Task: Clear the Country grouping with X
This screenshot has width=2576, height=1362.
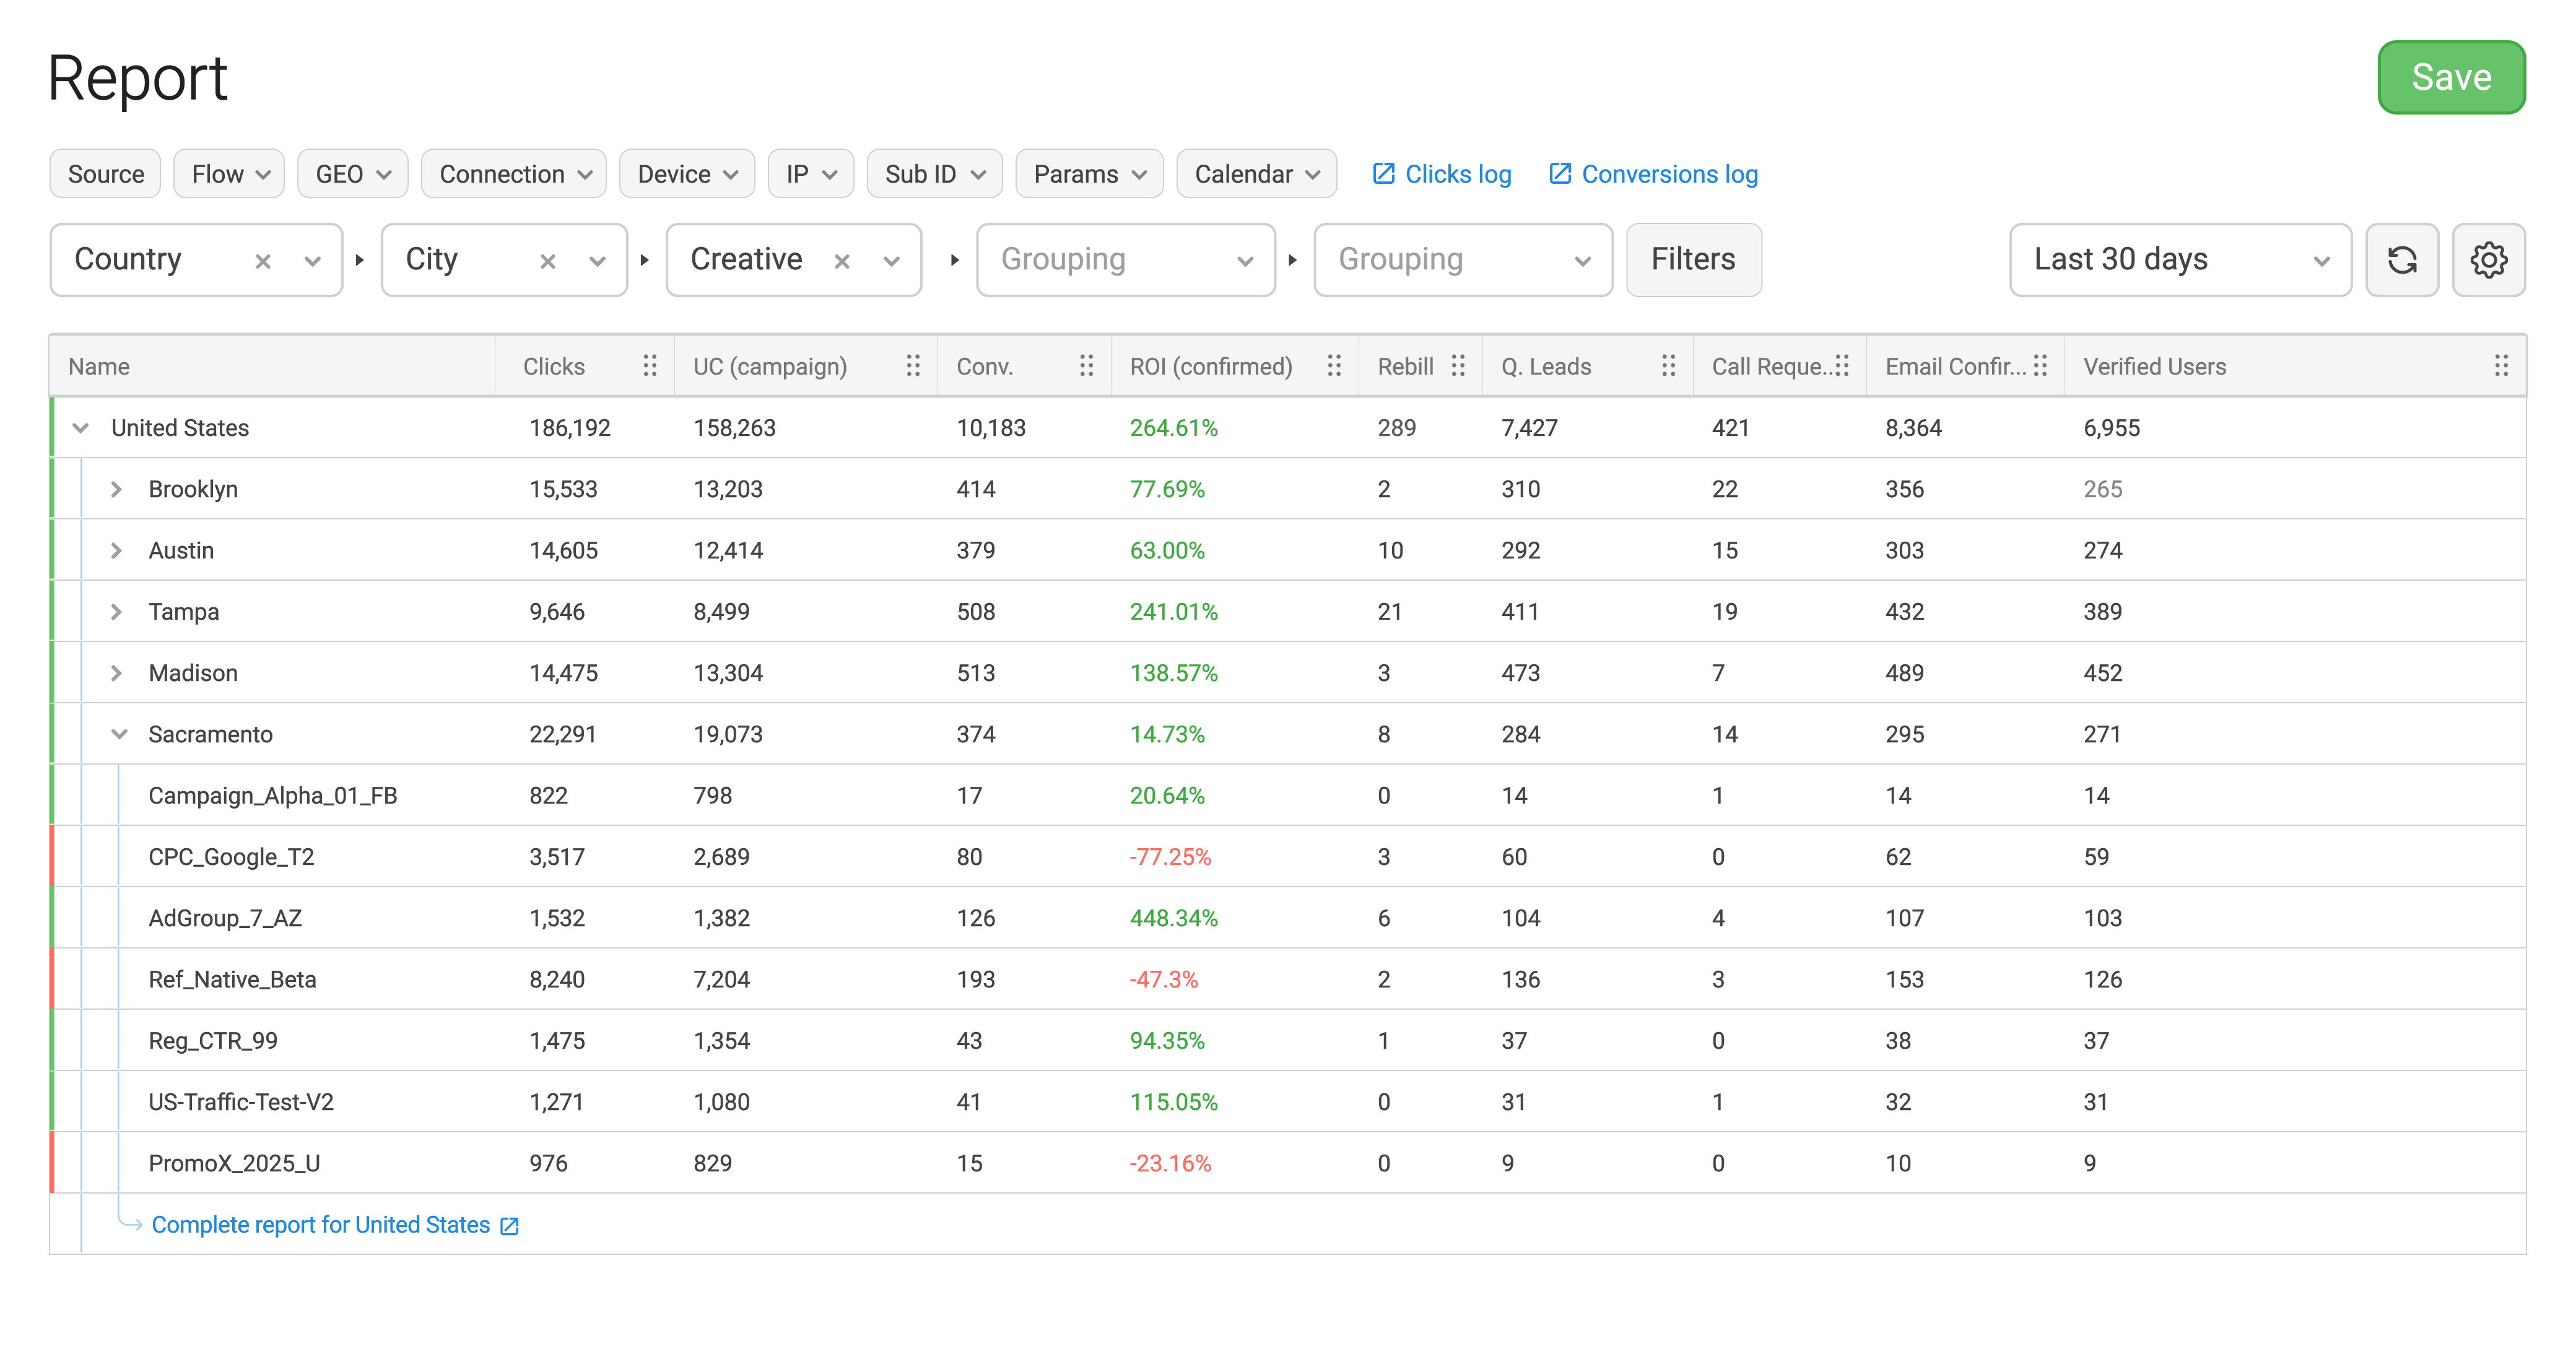Action: pyautogui.click(x=263, y=261)
